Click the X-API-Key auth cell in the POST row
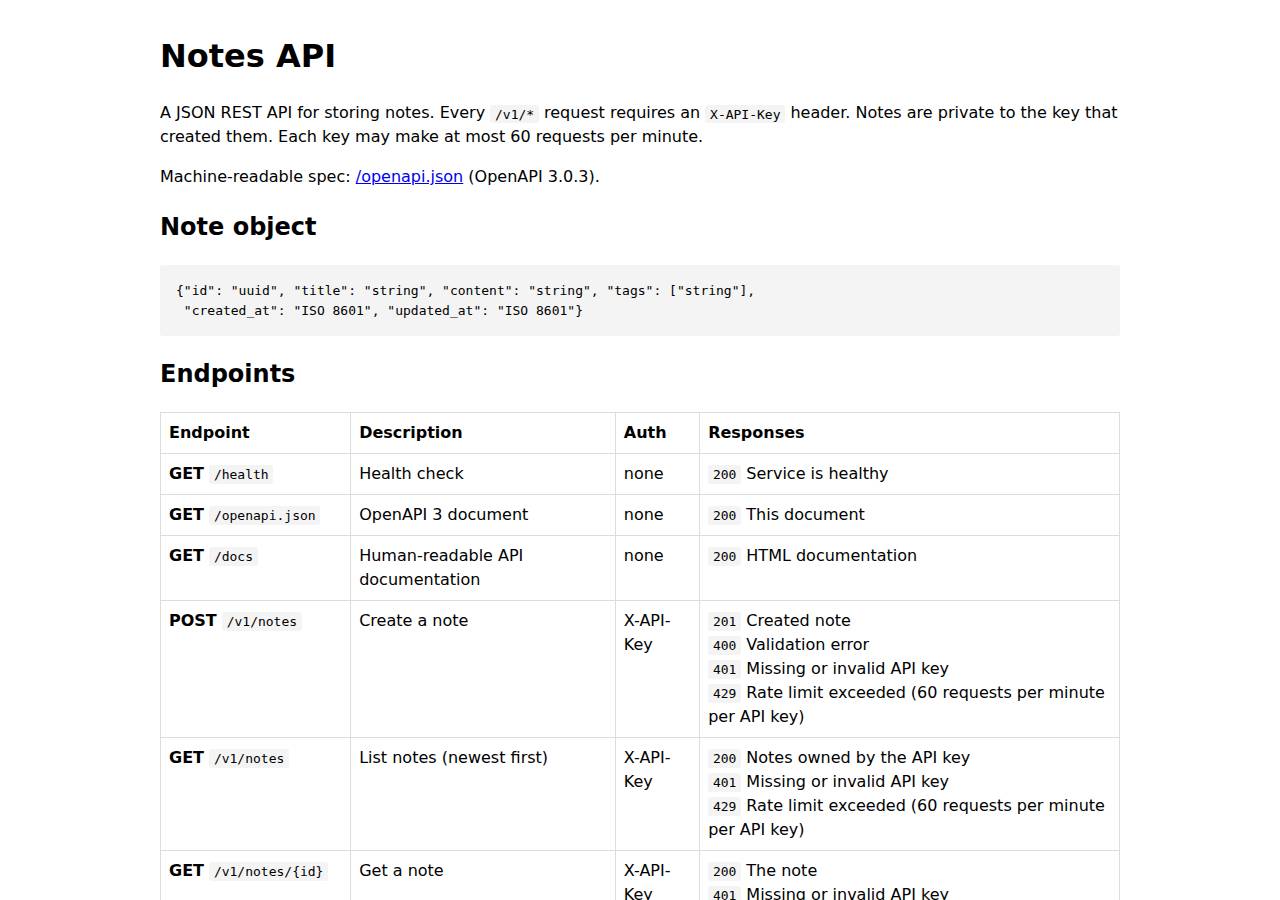Image resolution: width=1280 pixels, height=900 pixels. [x=657, y=669]
